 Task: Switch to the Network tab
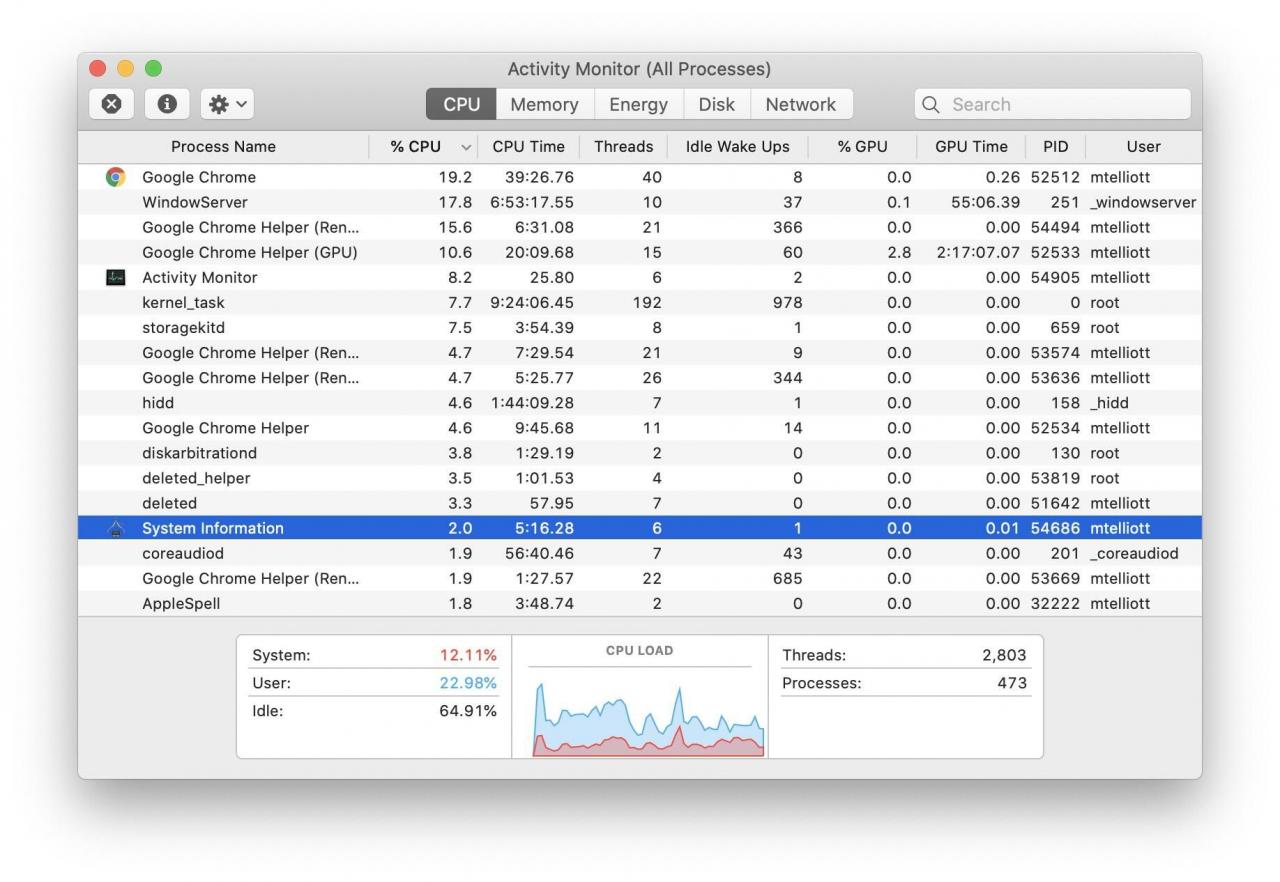pos(800,104)
